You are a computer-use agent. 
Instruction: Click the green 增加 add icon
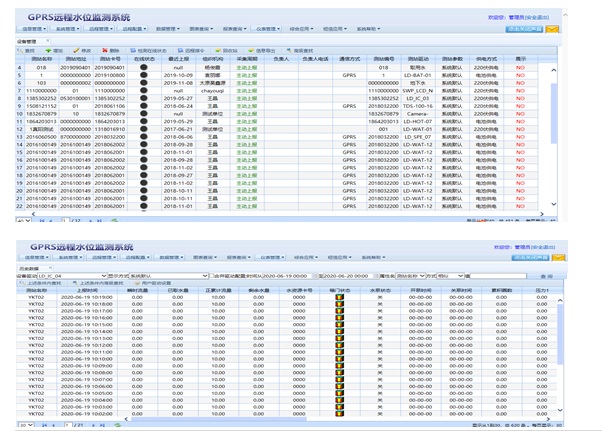click(x=48, y=51)
